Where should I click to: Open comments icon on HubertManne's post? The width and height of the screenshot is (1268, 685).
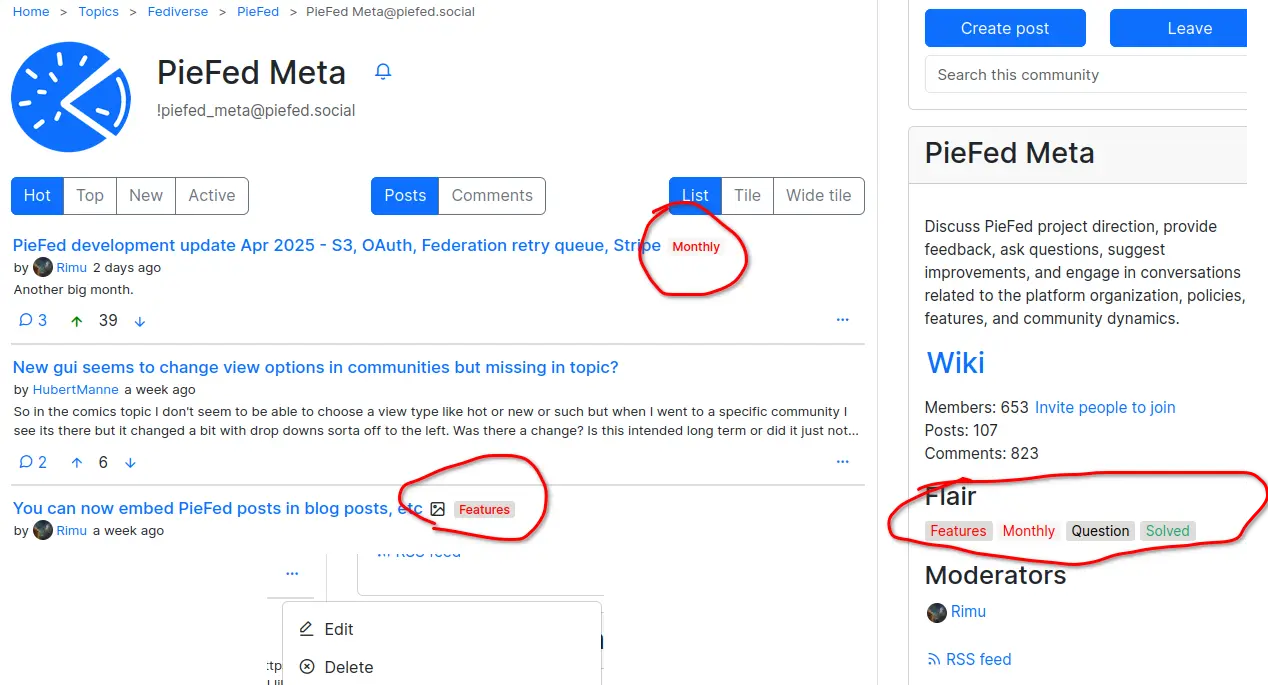(26, 462)
